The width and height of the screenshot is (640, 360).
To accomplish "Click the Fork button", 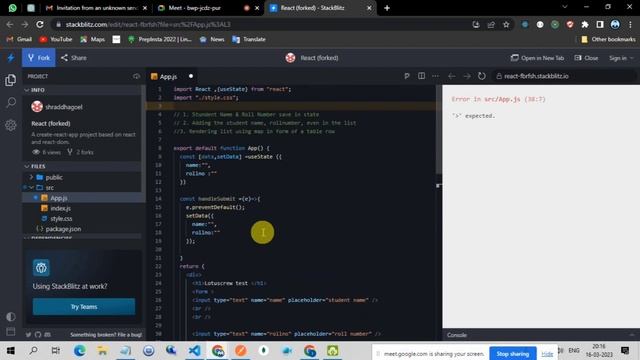I will pos(39,58).
